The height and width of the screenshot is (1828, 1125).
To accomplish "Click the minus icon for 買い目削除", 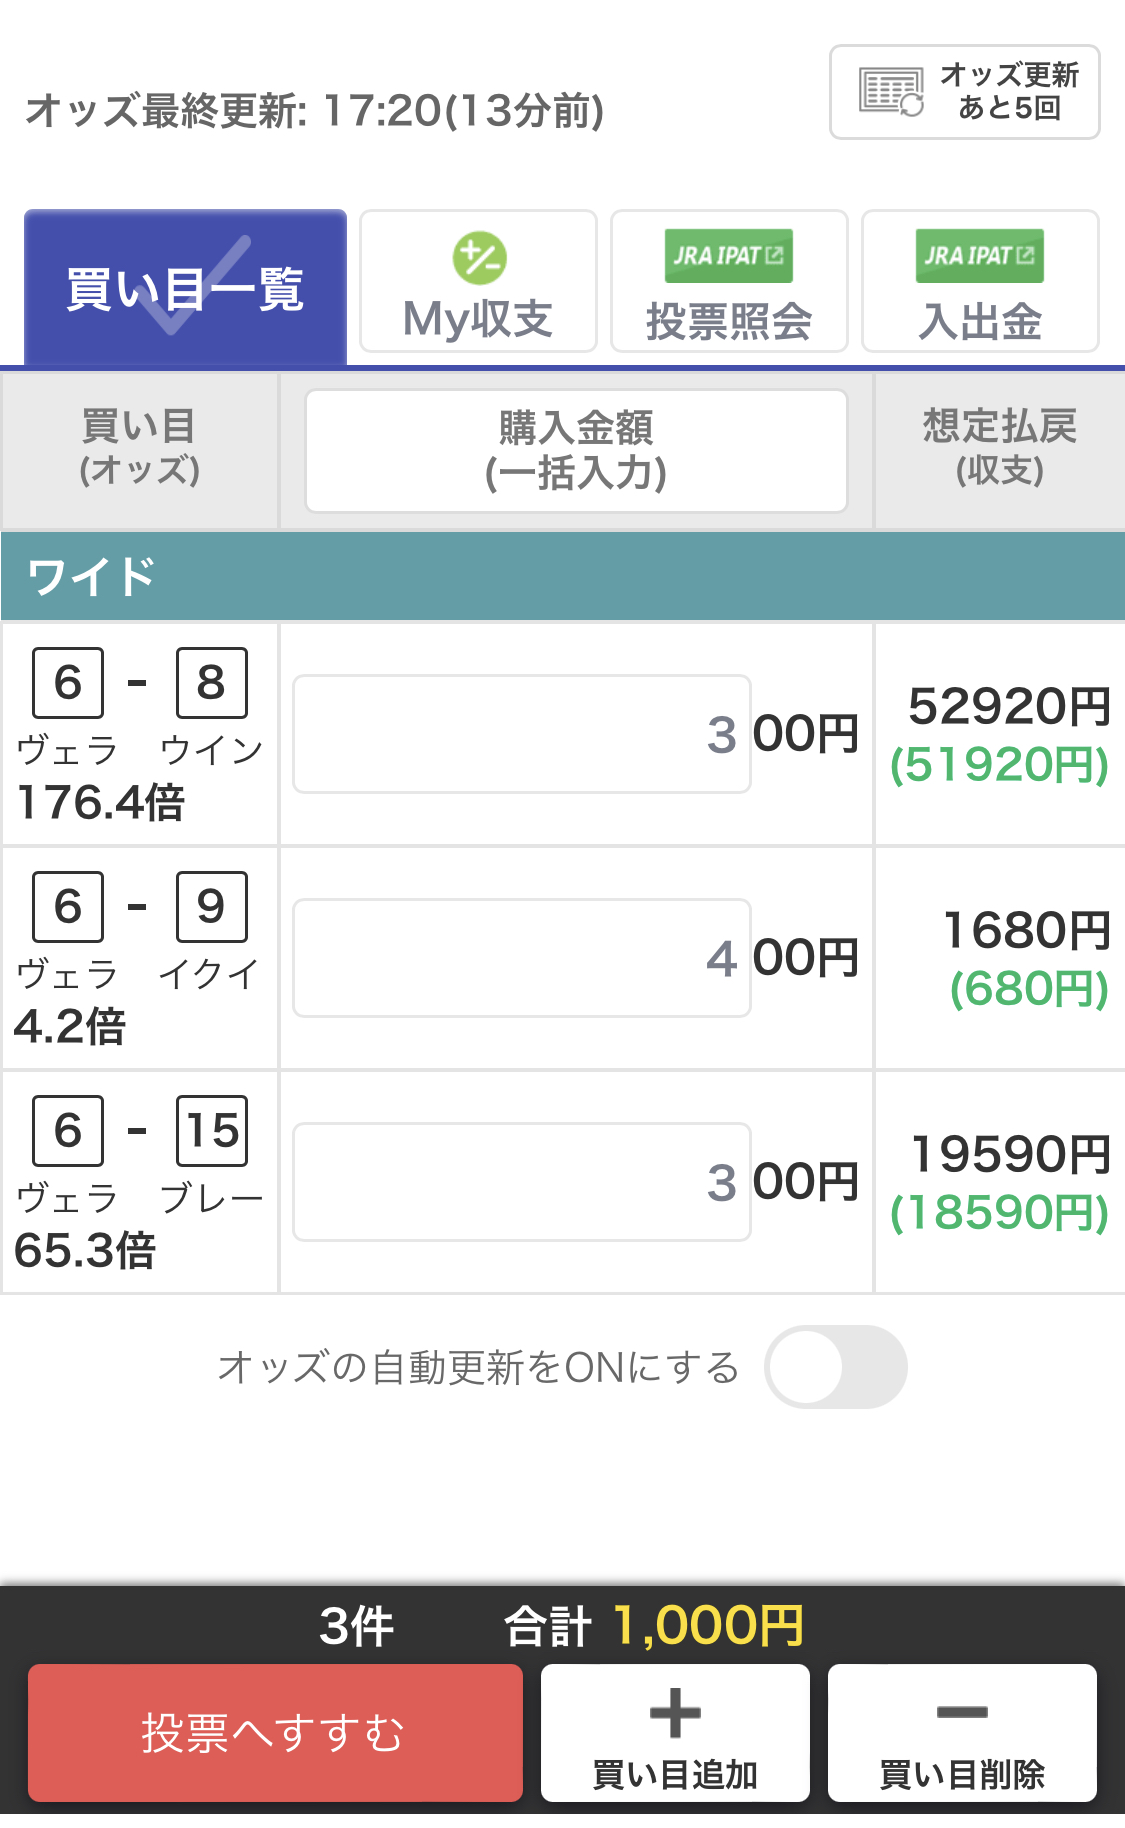I will coord(962,1712).
